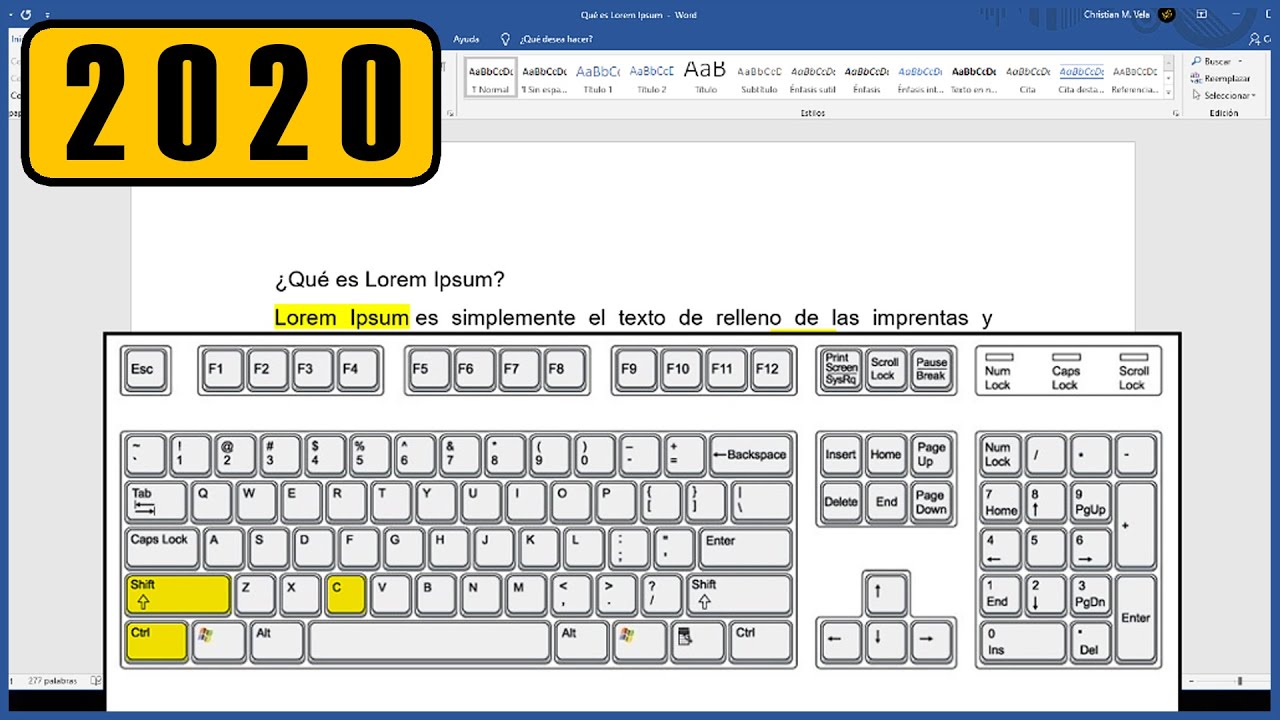Click the word simplemente in the paragraph
The image size is (1280, 720).
[513, 318]
